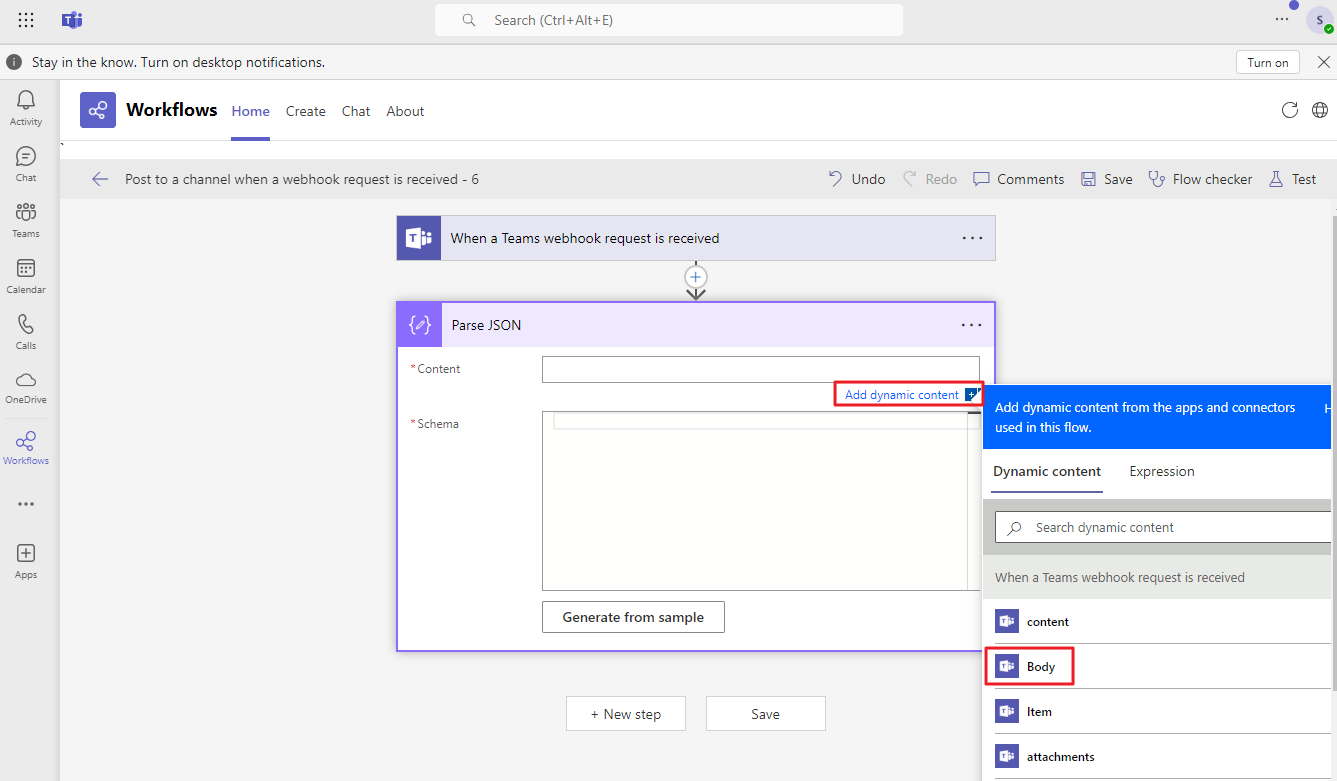Screen dimensions: 1337x781
Task: Open Activity in the Teams sidebar
Action: pyautogui.click(x=26, y=108)
